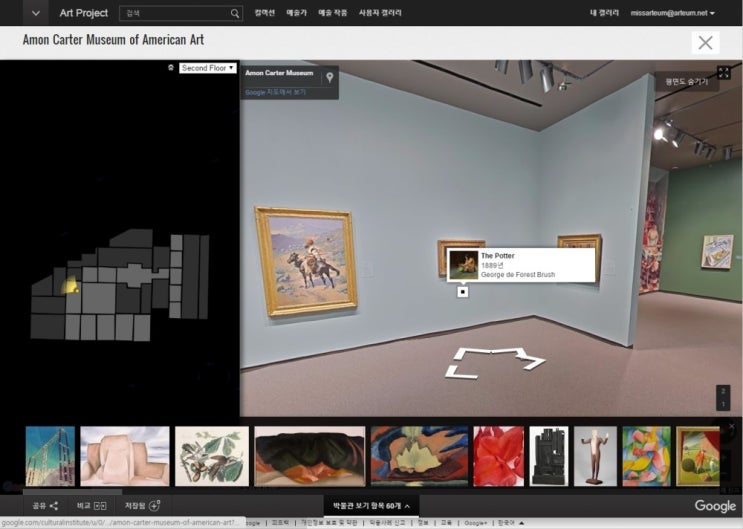The image size is (743, 529).
Task: Open 내 갤러리 in top bar
Action: 604,13
